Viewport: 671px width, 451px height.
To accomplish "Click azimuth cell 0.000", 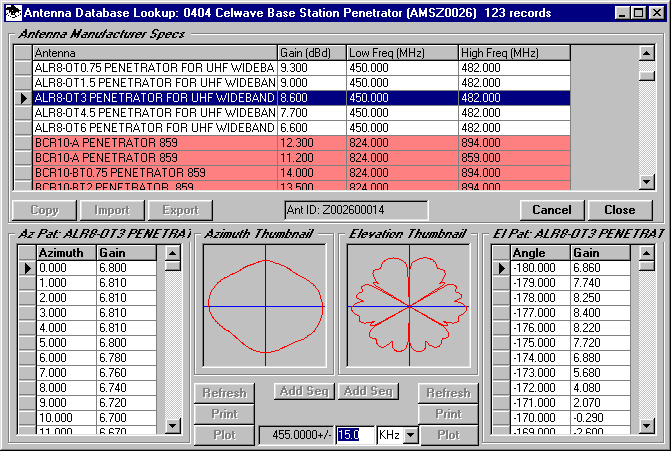I will coord(66,268).
